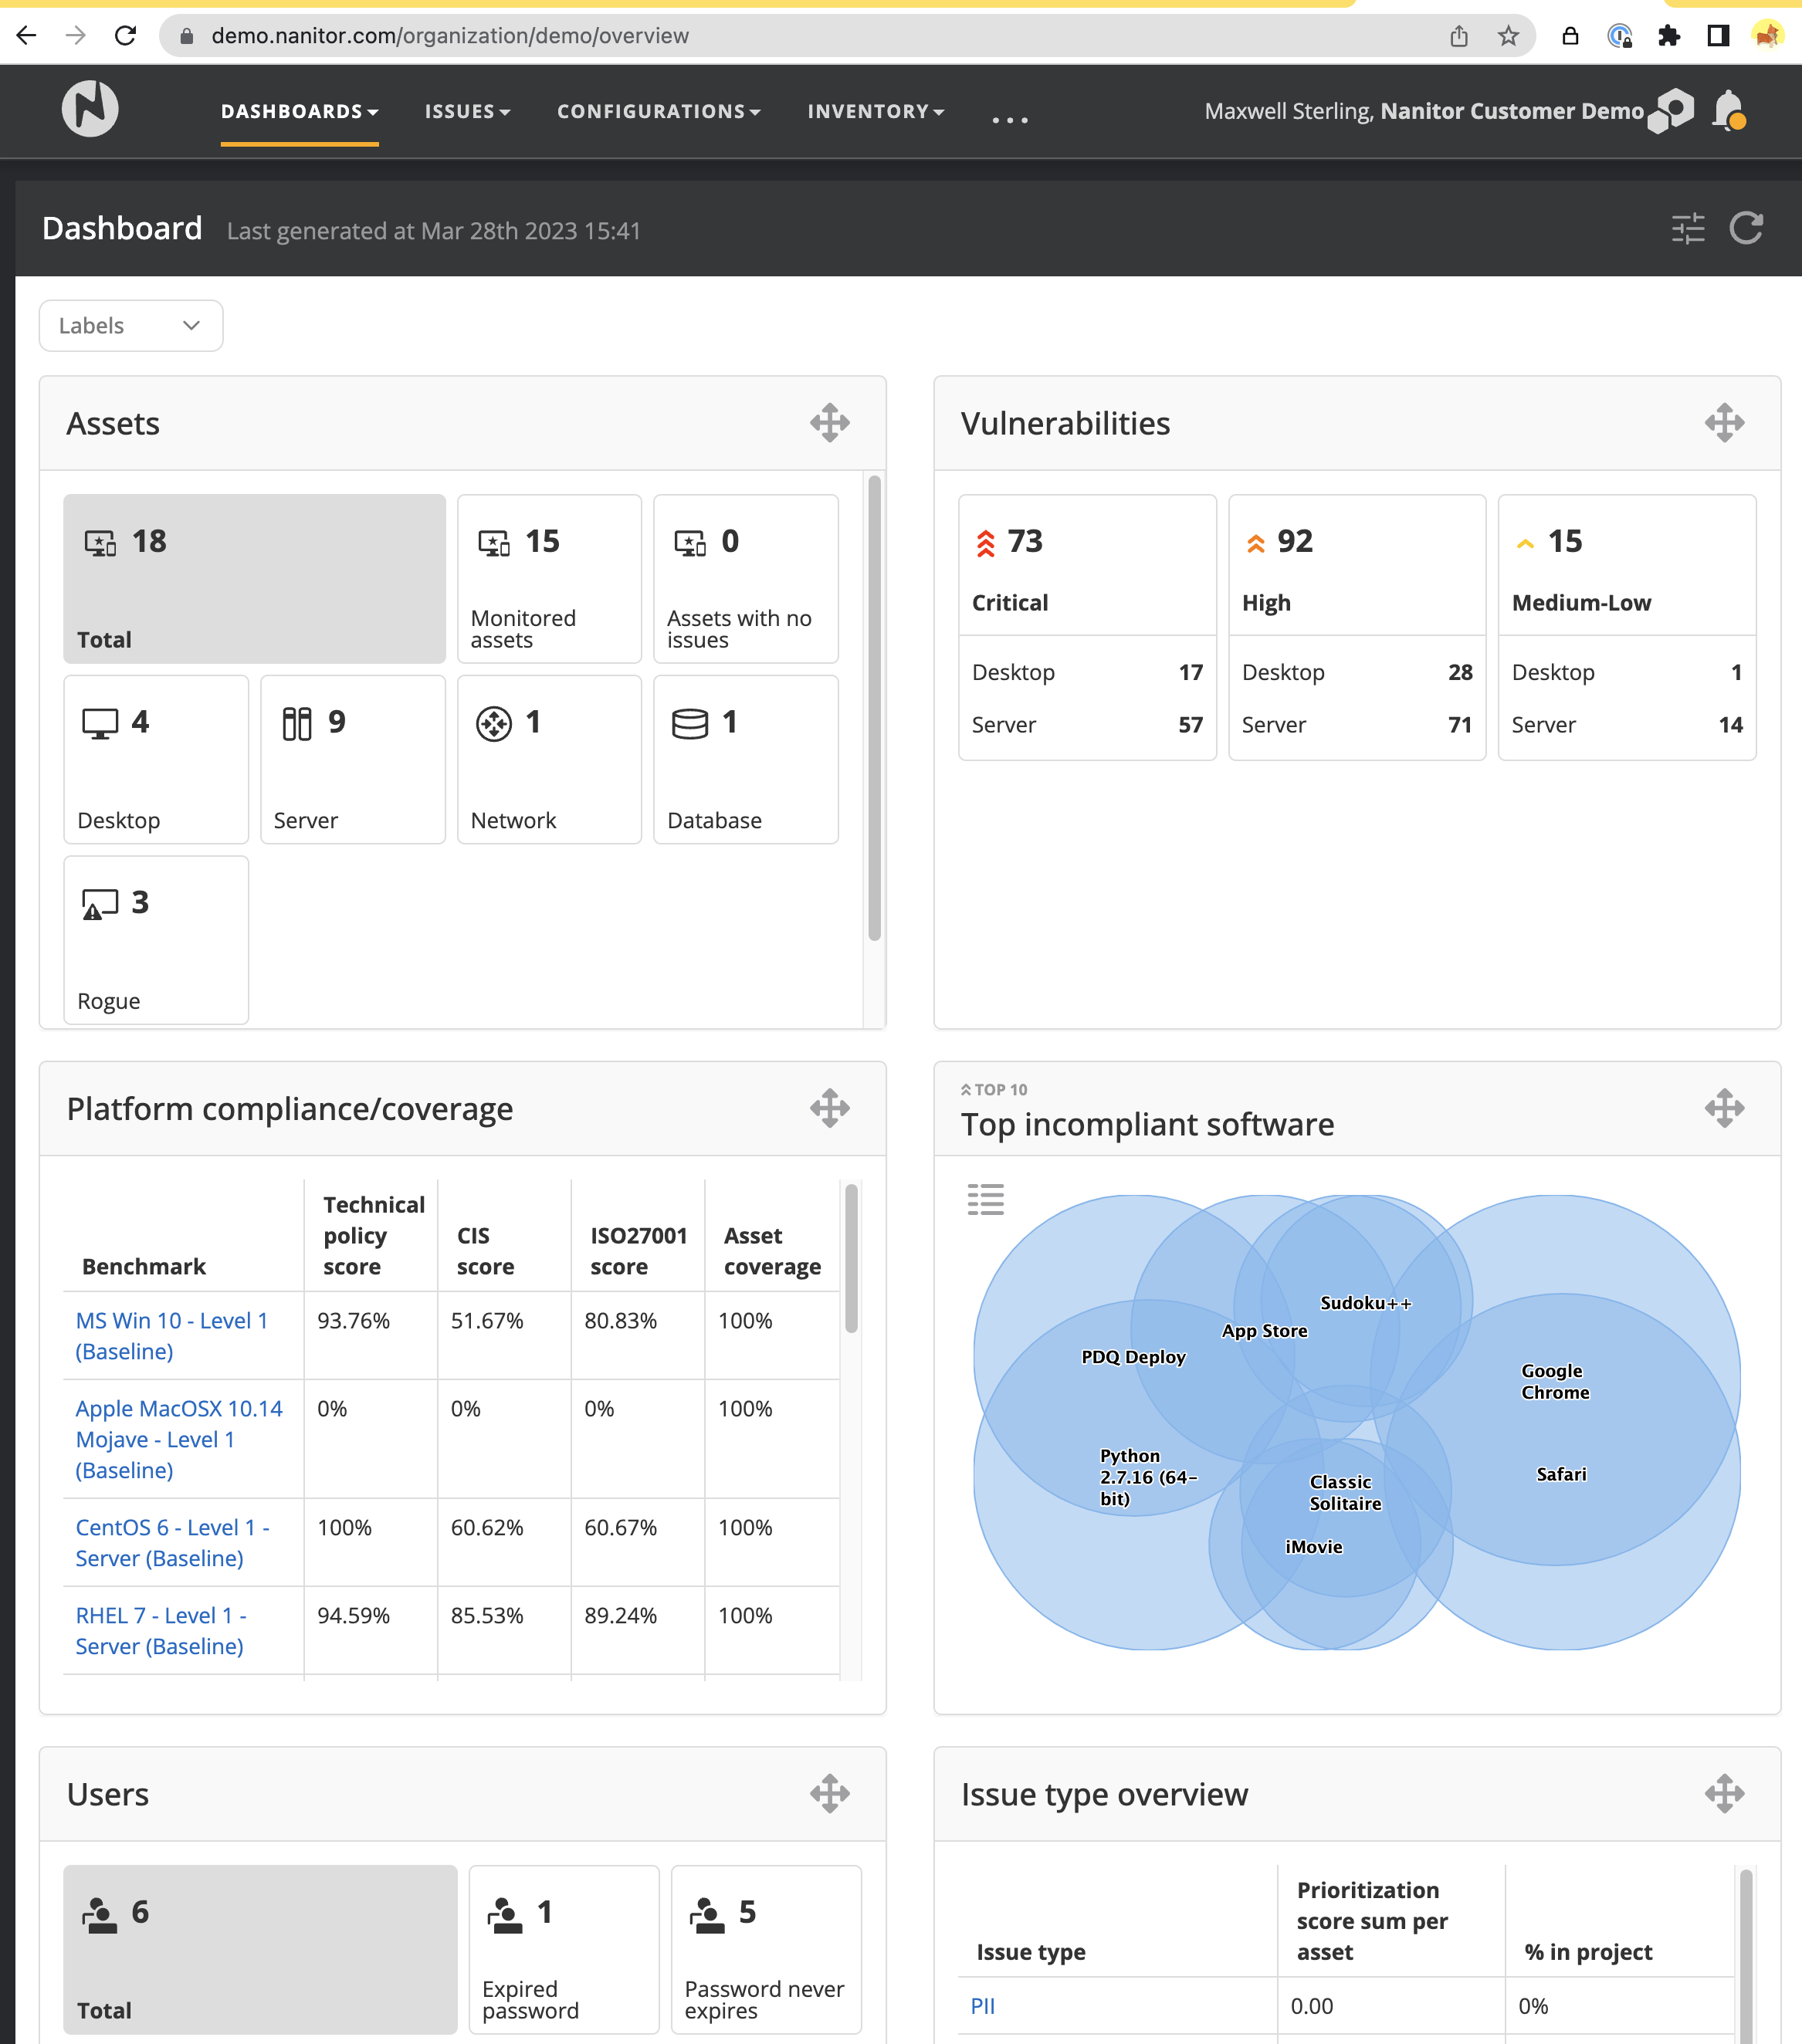Screen dimensions: 1802x2044
Task: Bookmark this page with the star icon
Action: coord(1508,36)
